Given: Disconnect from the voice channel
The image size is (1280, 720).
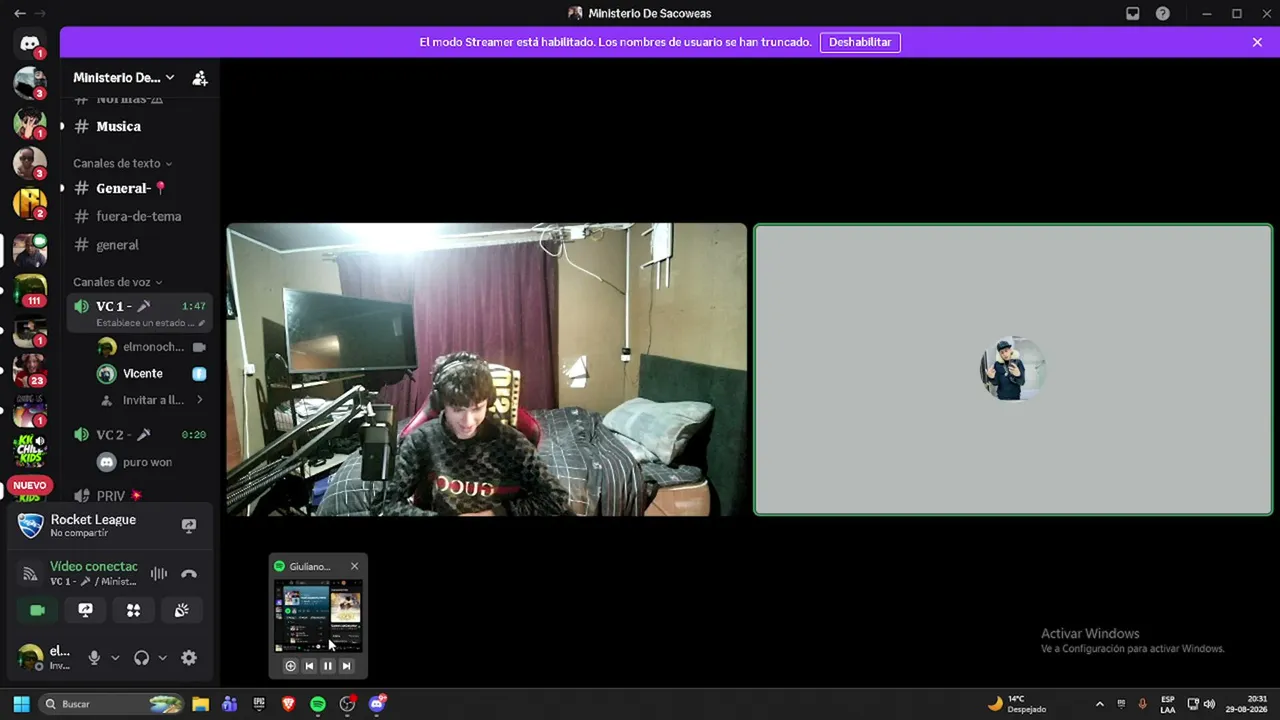Looking at the screenshot, I should (189, 574).
